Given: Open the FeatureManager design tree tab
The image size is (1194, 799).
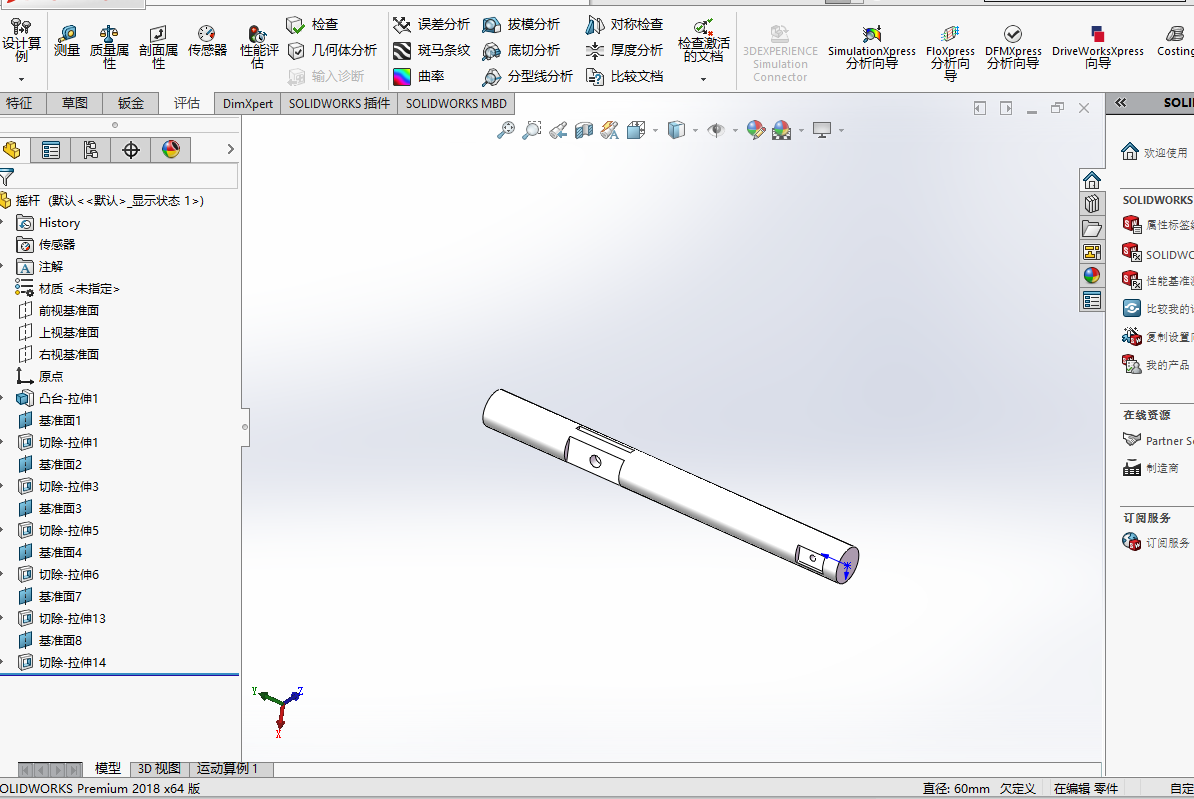Looking at the screenshot, I should click(x=12, y=149).
